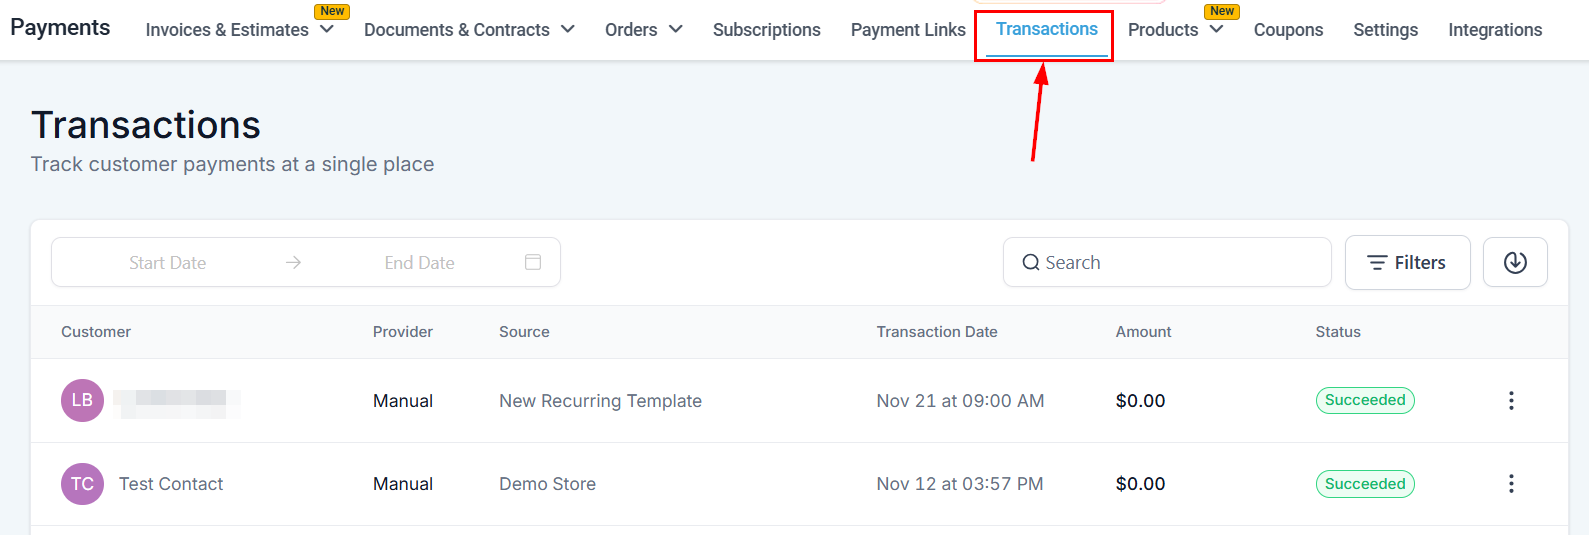Click the search magnifier icon

1031,263
